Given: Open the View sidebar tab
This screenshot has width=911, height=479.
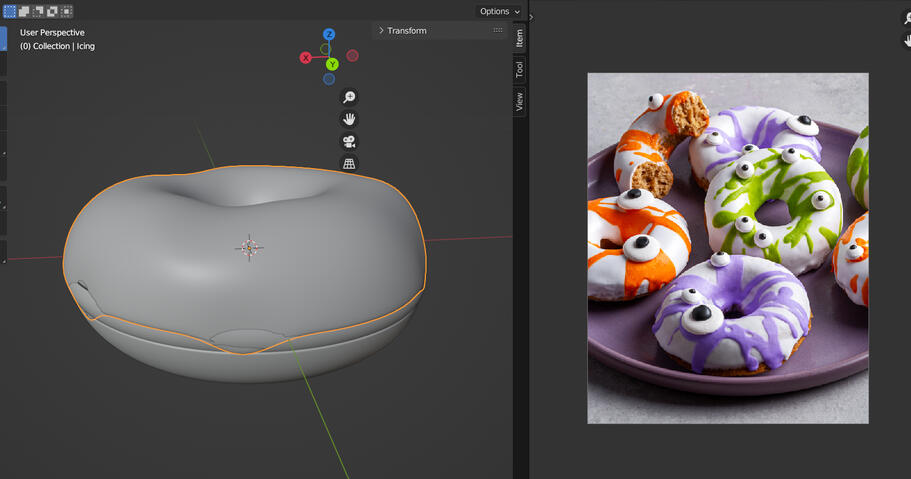Looking at the screenshot, I should (x=520, y=101).
